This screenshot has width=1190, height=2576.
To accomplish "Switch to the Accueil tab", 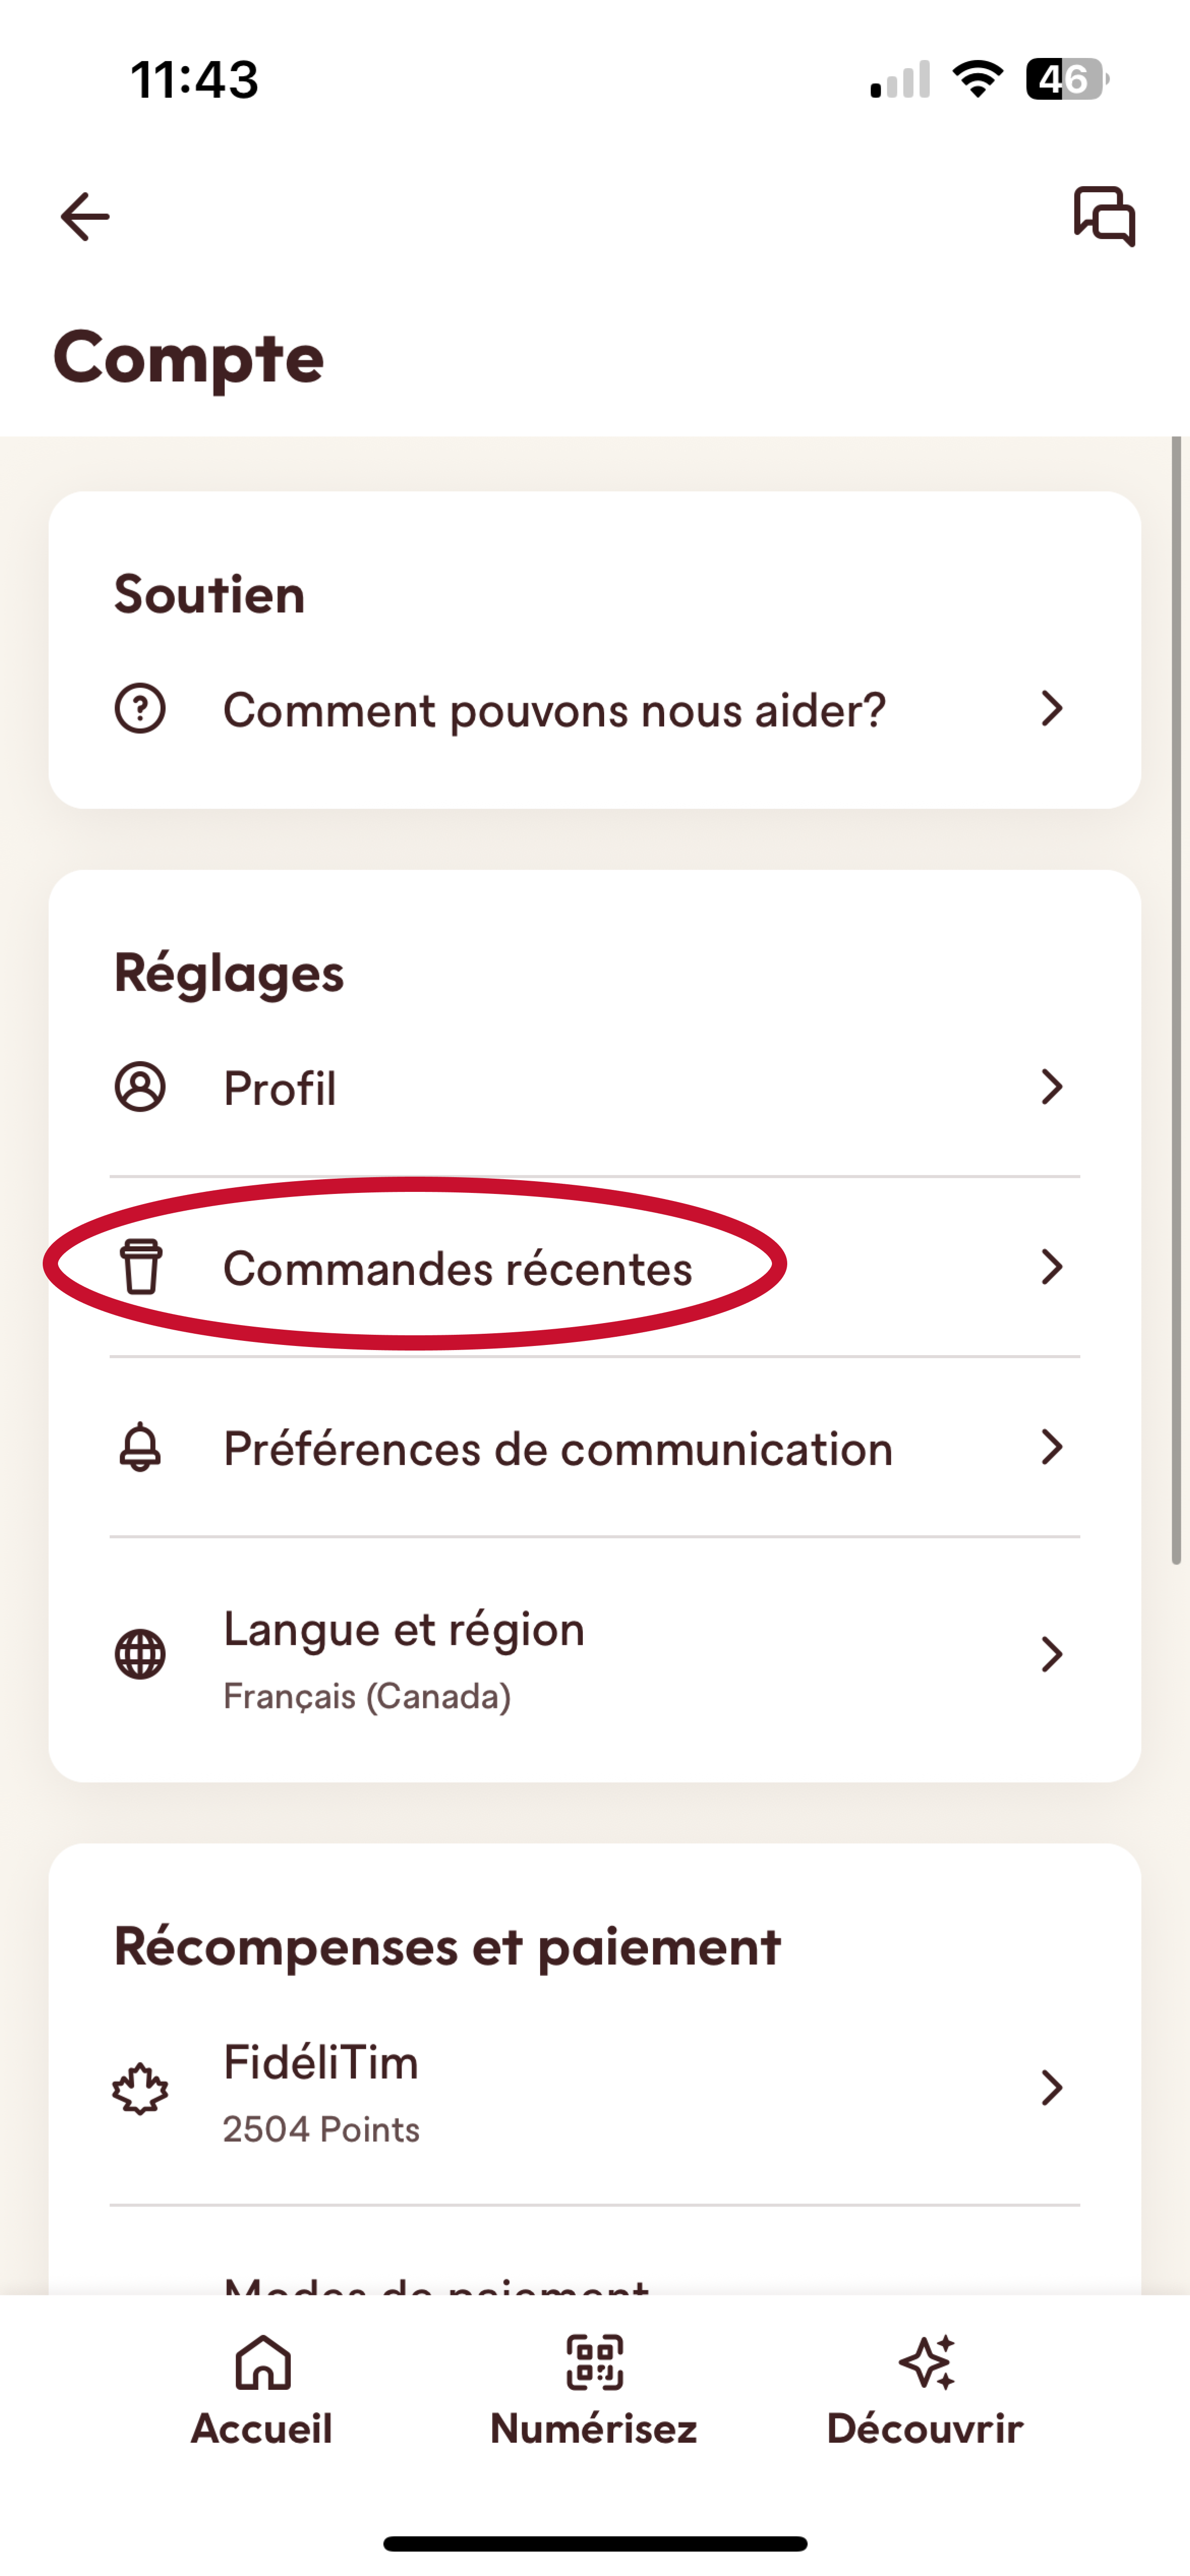I will coord(262,2390).
